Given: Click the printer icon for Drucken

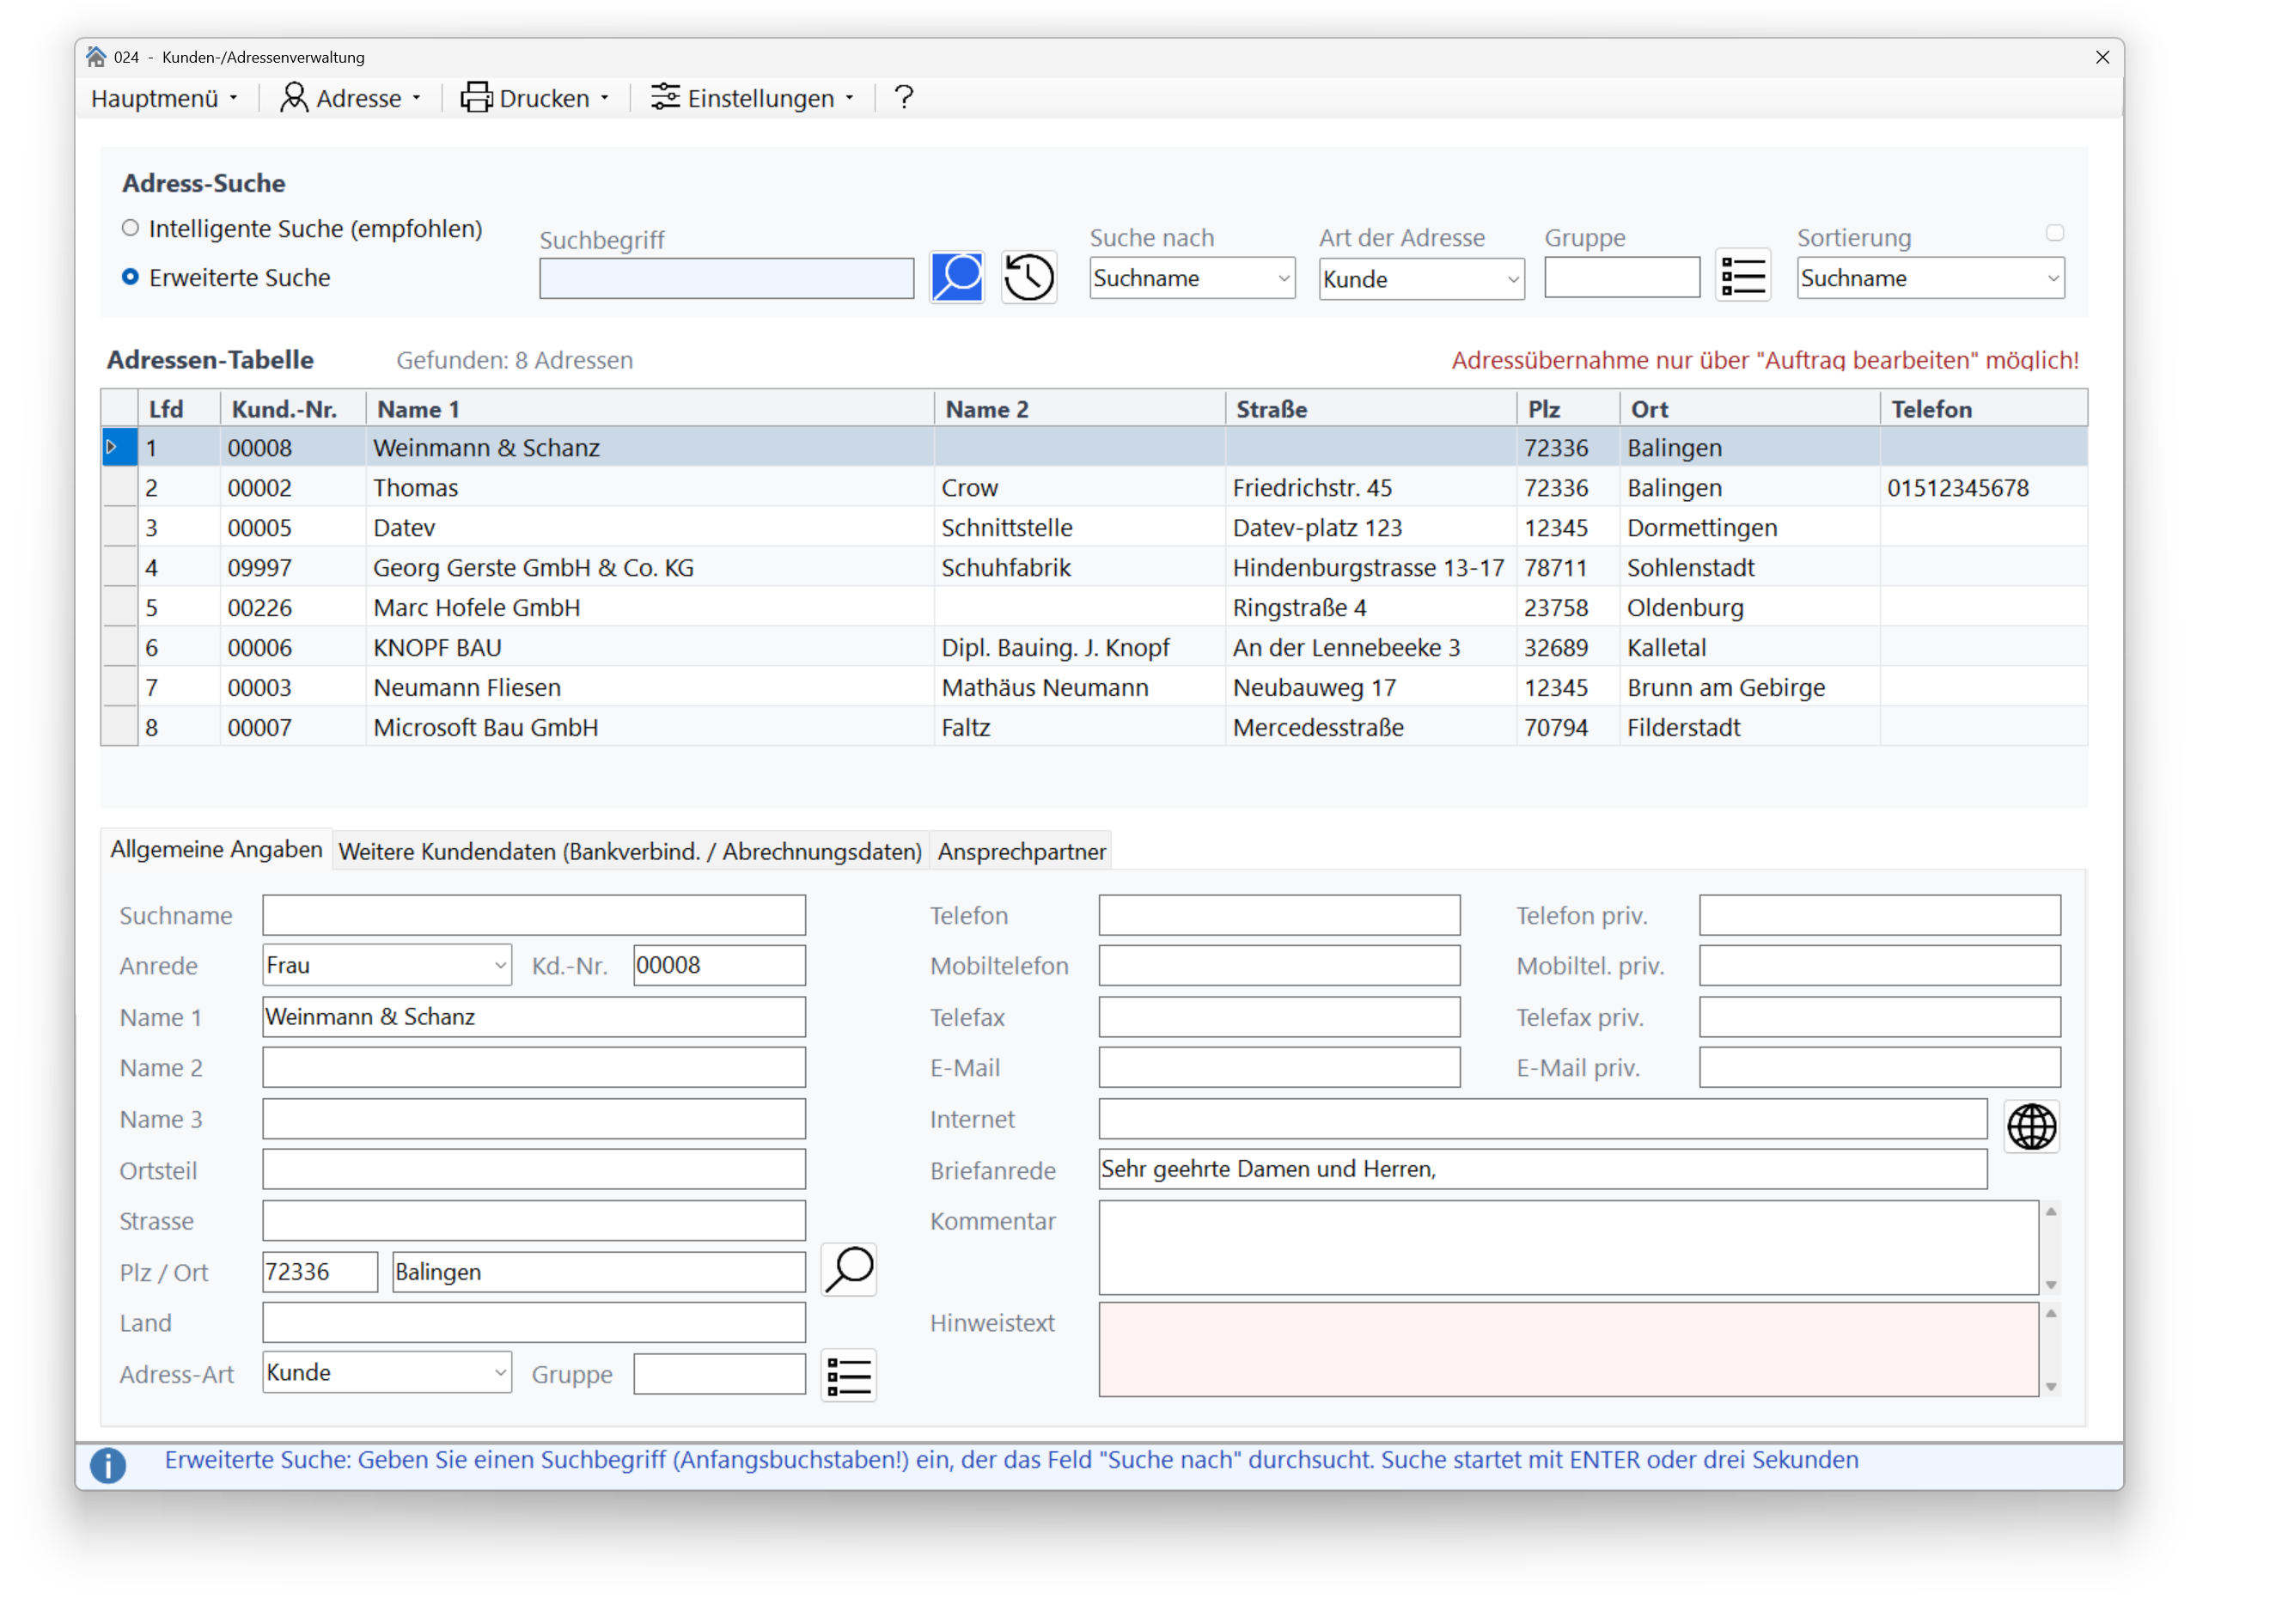Looking at the screenshot, I should [x=476, y=97].
